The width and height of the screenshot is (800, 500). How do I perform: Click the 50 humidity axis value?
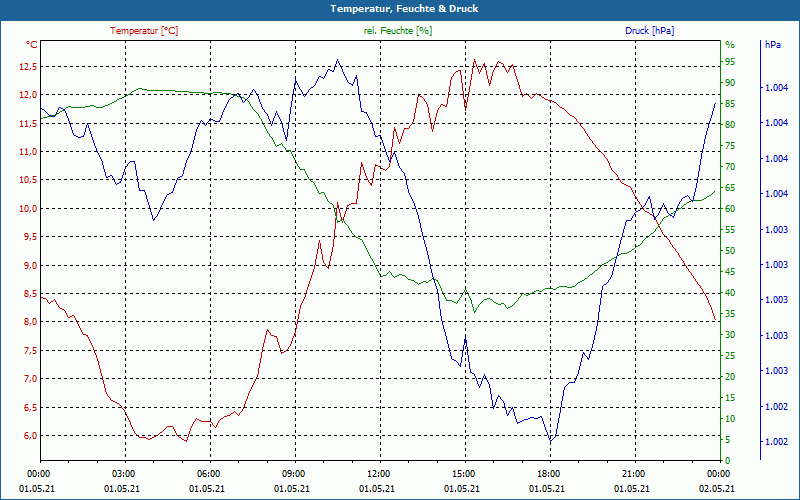tap(730, 251)
